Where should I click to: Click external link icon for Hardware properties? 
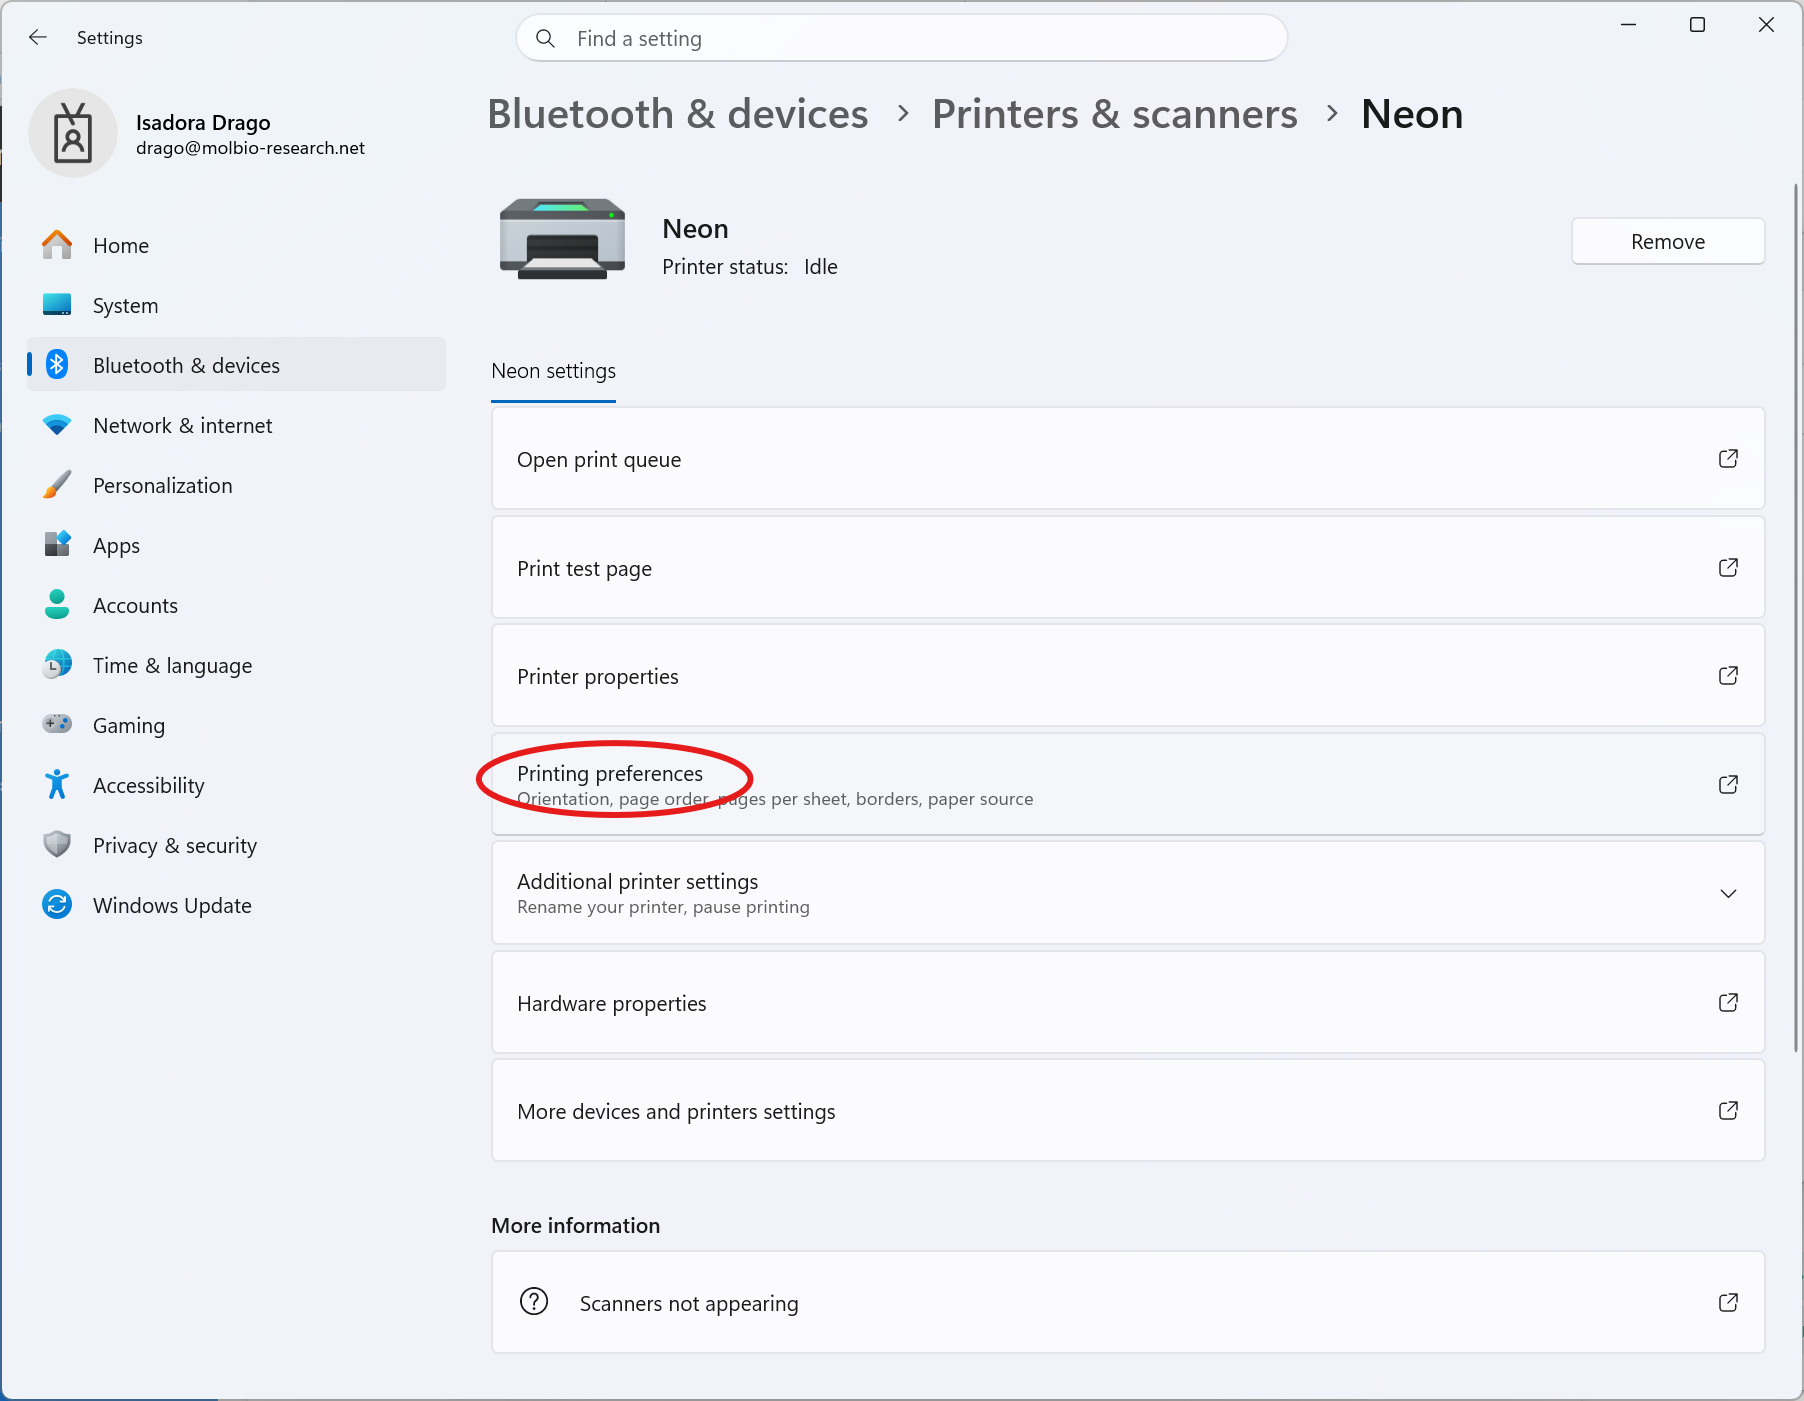pyautogui.click(x=1728, y=1003)
